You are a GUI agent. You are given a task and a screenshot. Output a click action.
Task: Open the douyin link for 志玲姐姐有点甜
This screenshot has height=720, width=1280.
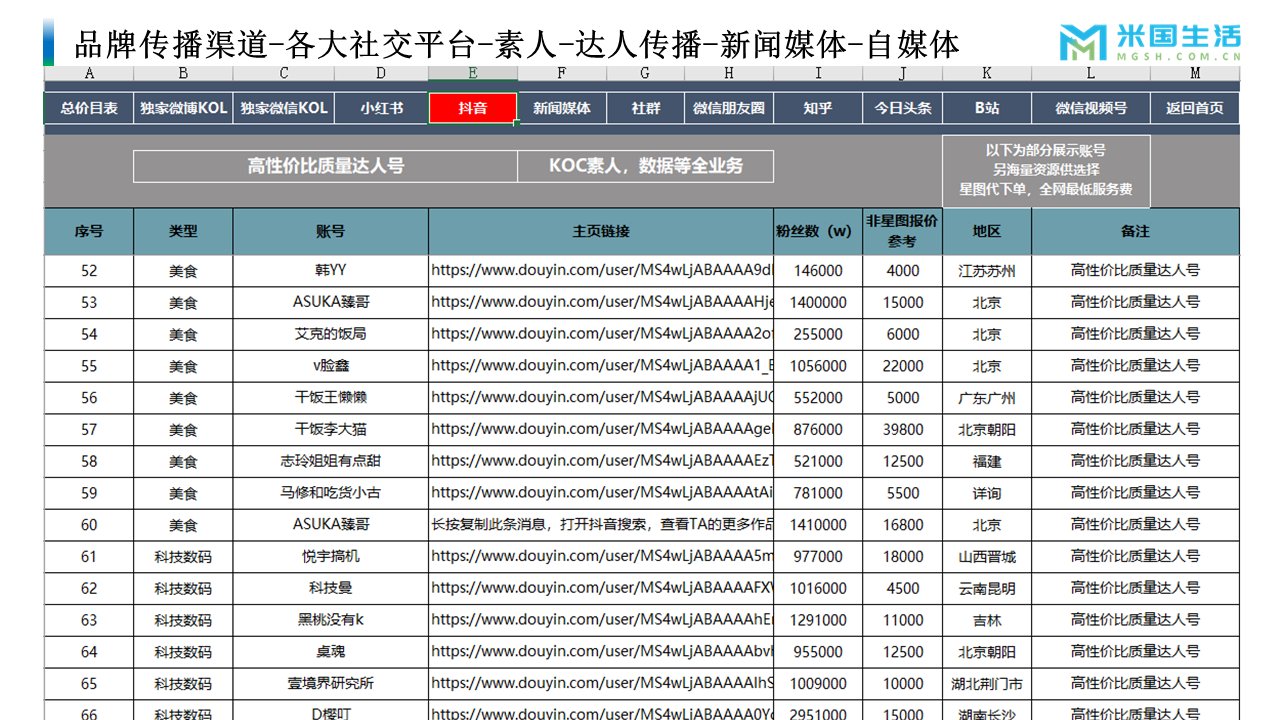[601, 461]
